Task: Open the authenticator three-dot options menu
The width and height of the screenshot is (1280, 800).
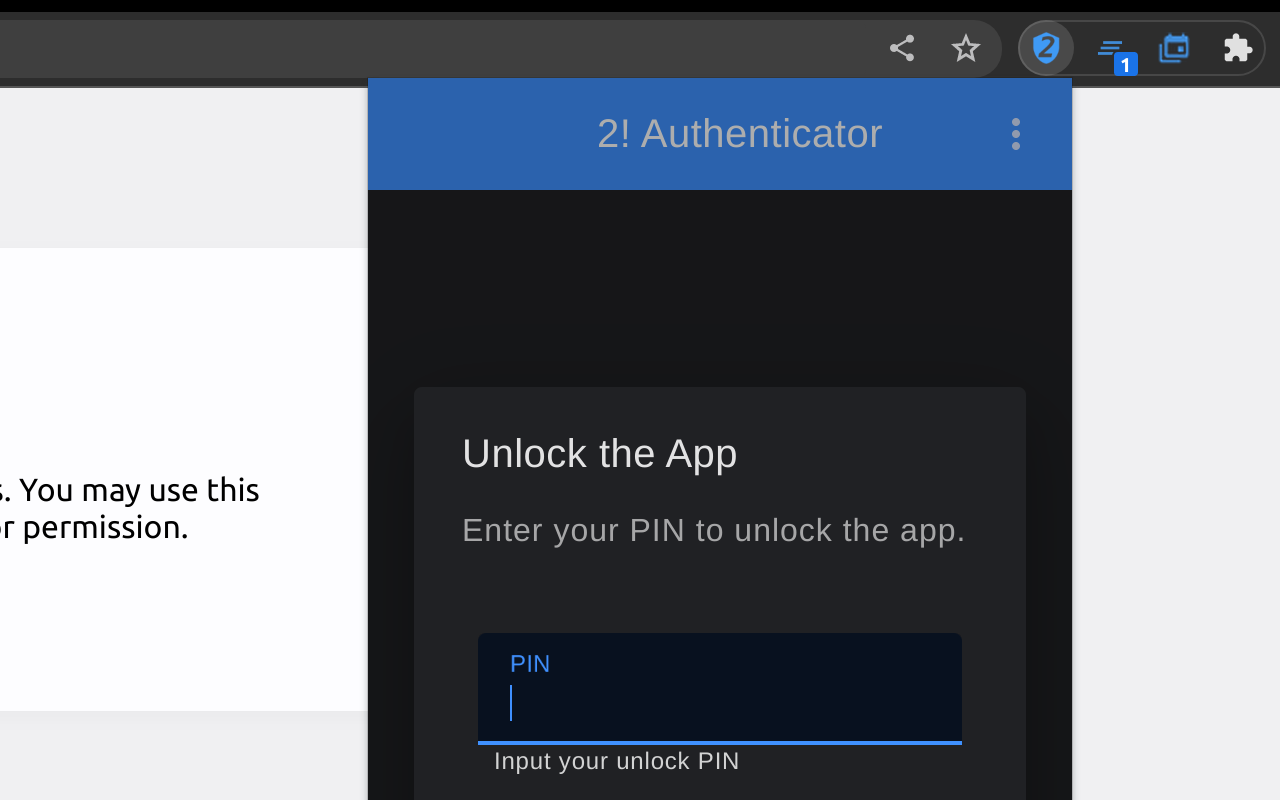Action: (1015, 134)
